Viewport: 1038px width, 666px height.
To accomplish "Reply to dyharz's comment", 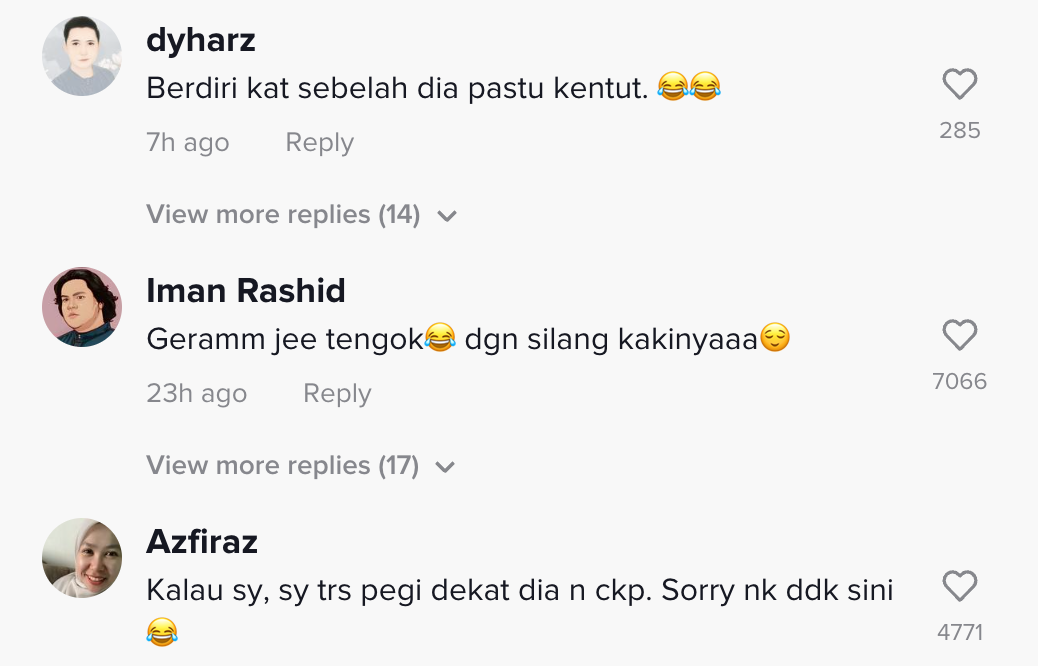I will pyautogui.click(x=319, y=143).
